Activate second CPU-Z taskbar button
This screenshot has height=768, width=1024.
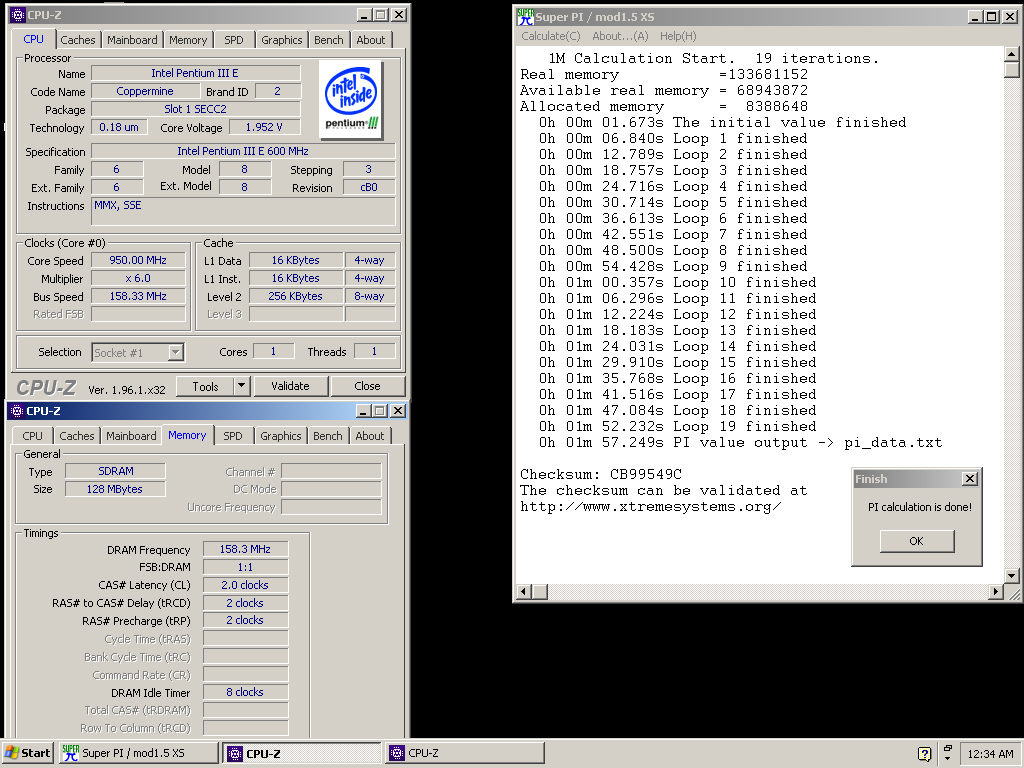[464, 753]
